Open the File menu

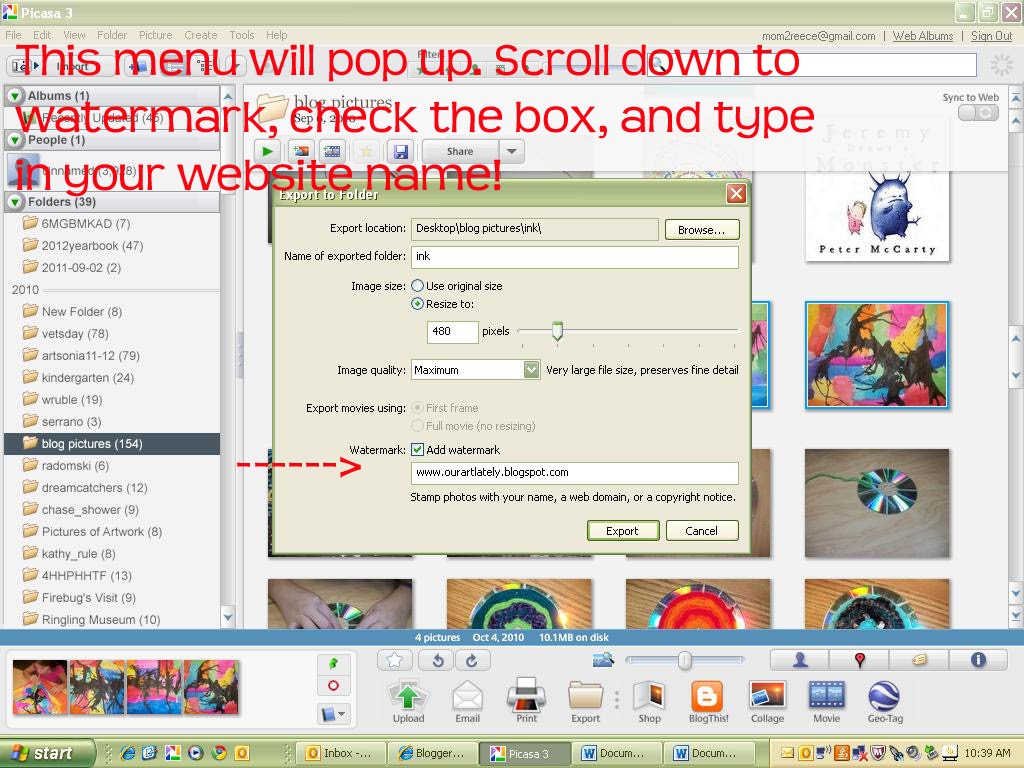[13, 35]
